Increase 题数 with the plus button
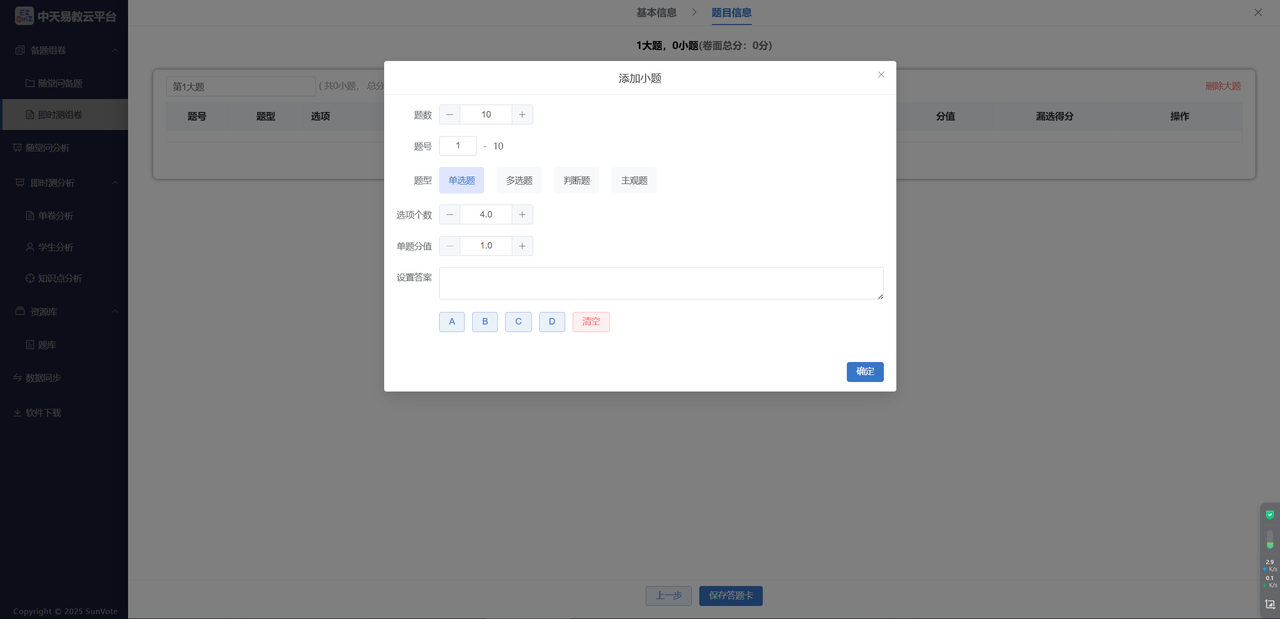This screenshot has height=619, width=1280. (522, 115)
